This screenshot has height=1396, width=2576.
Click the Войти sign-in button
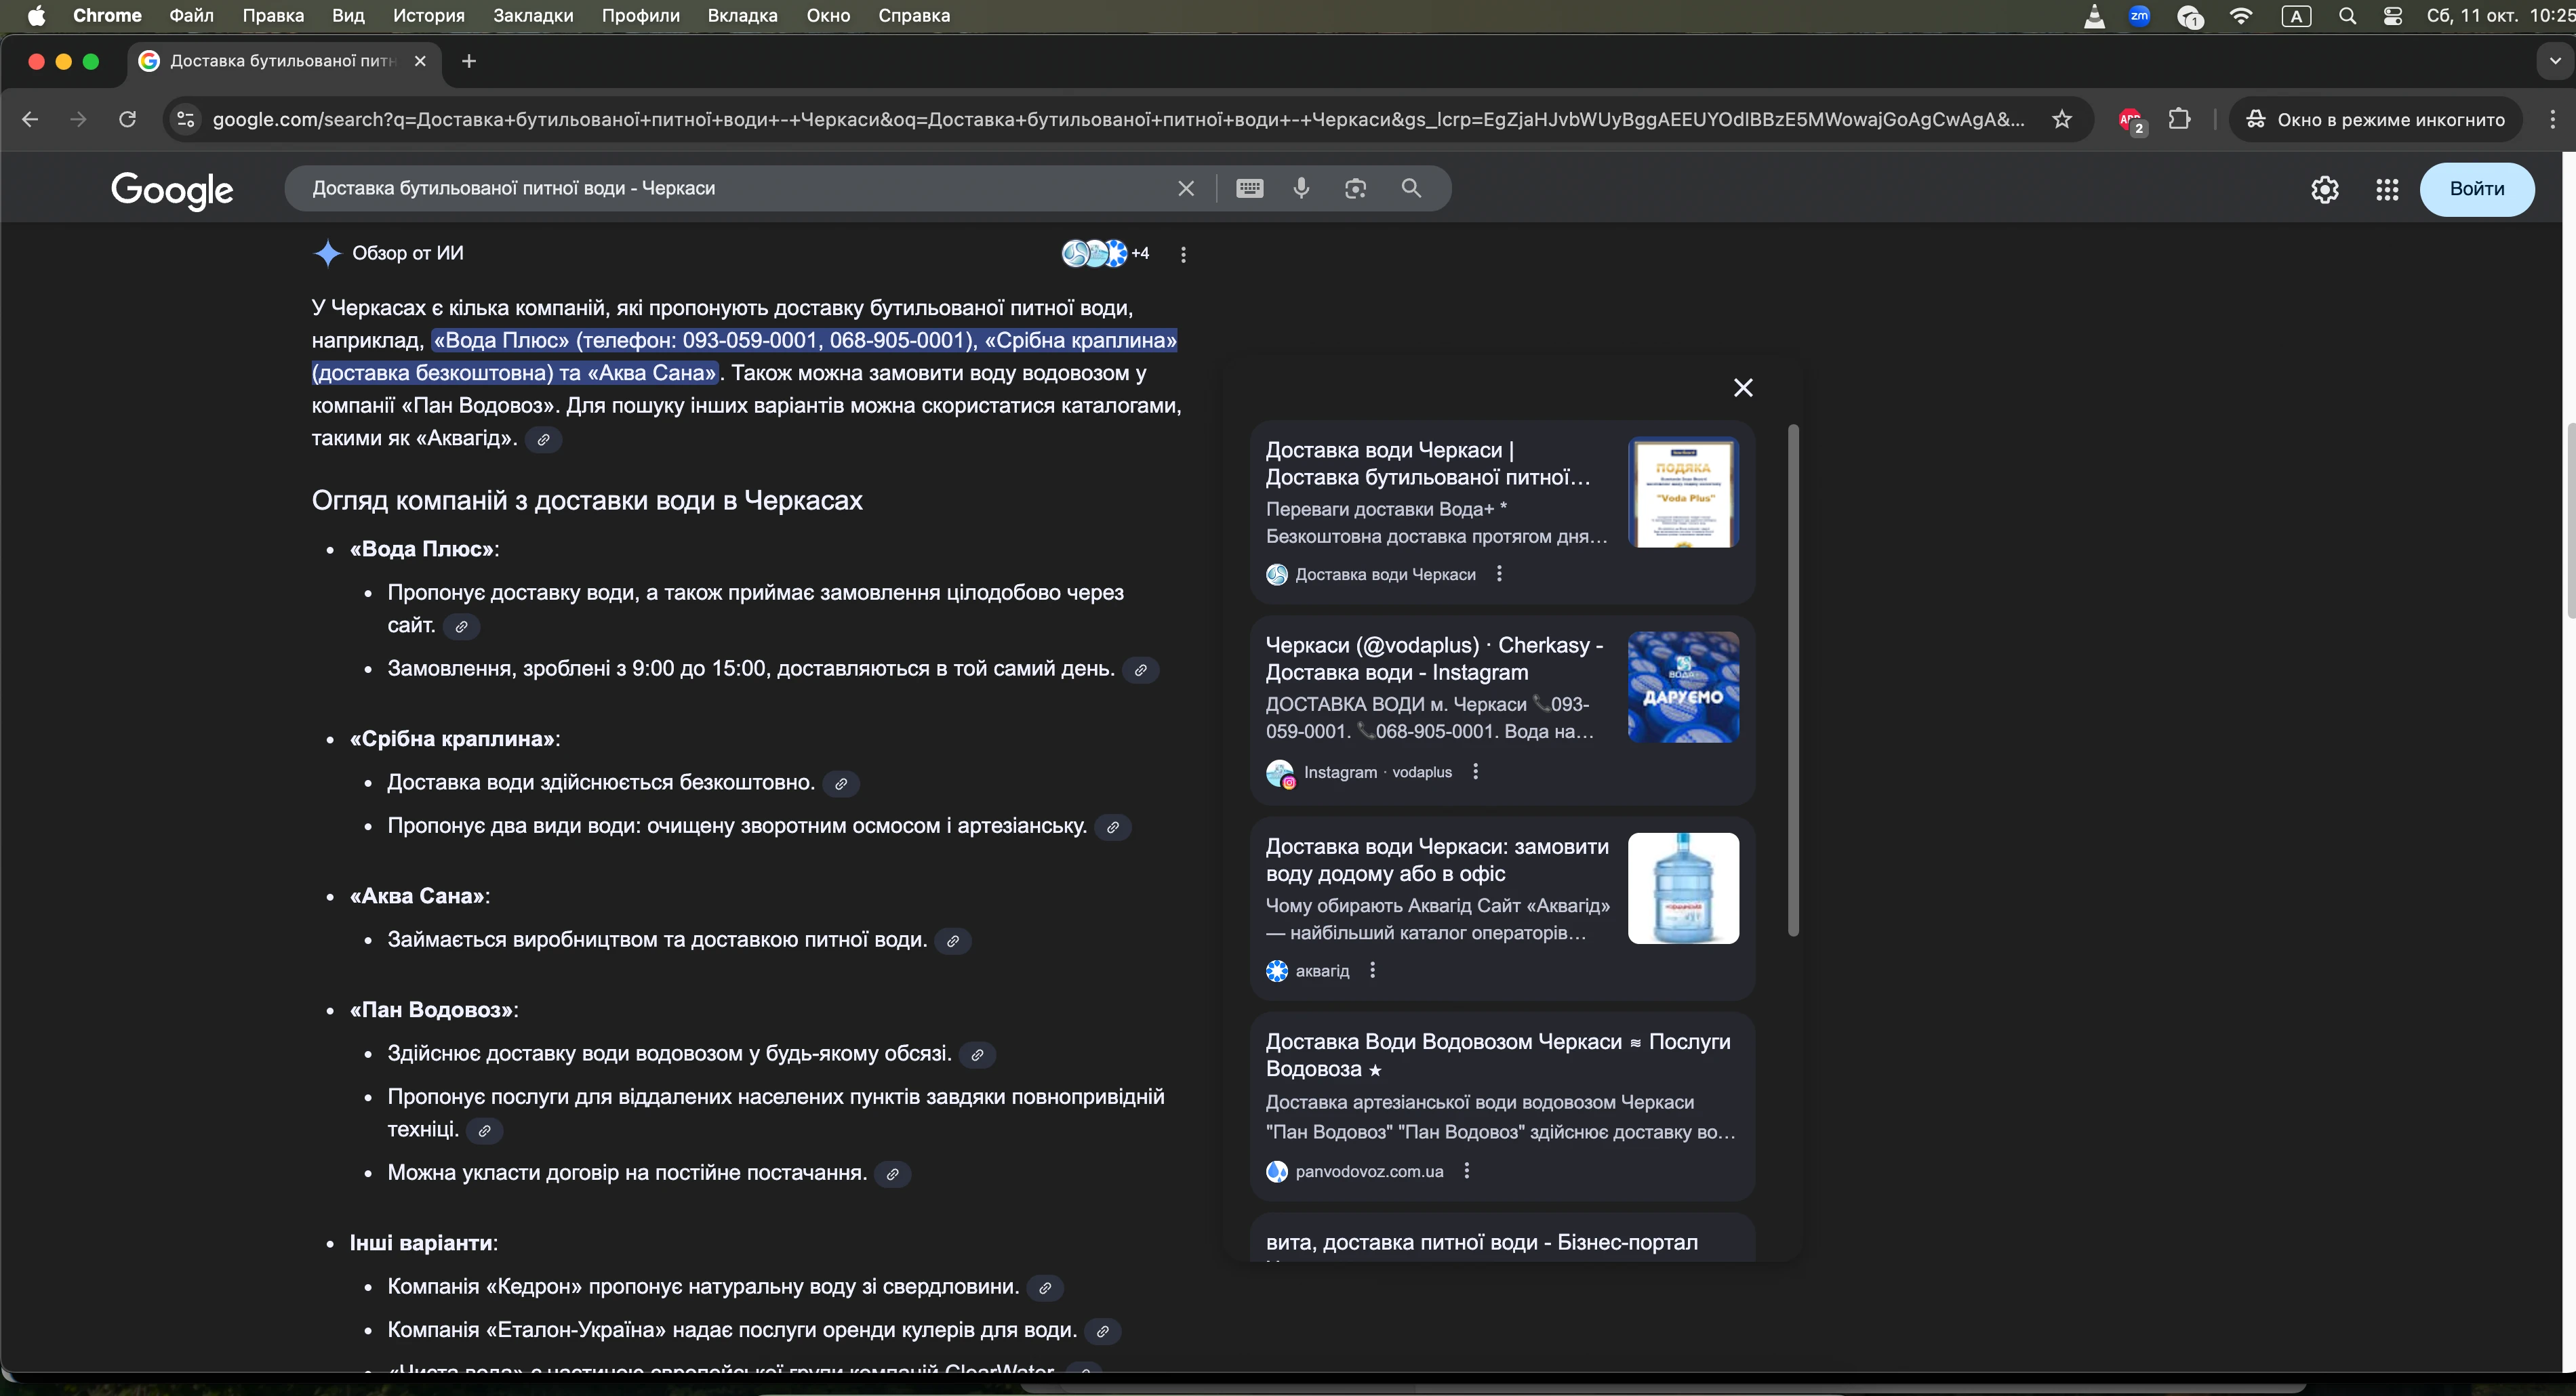coord(2476,189)
